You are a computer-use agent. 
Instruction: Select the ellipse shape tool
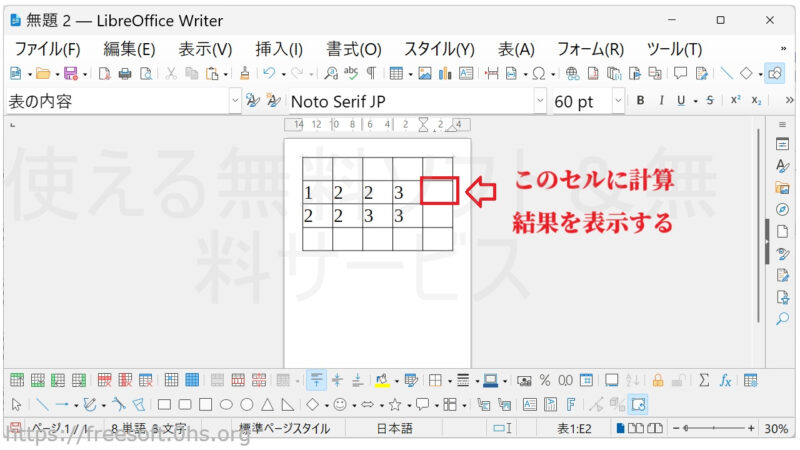point(226,405)
